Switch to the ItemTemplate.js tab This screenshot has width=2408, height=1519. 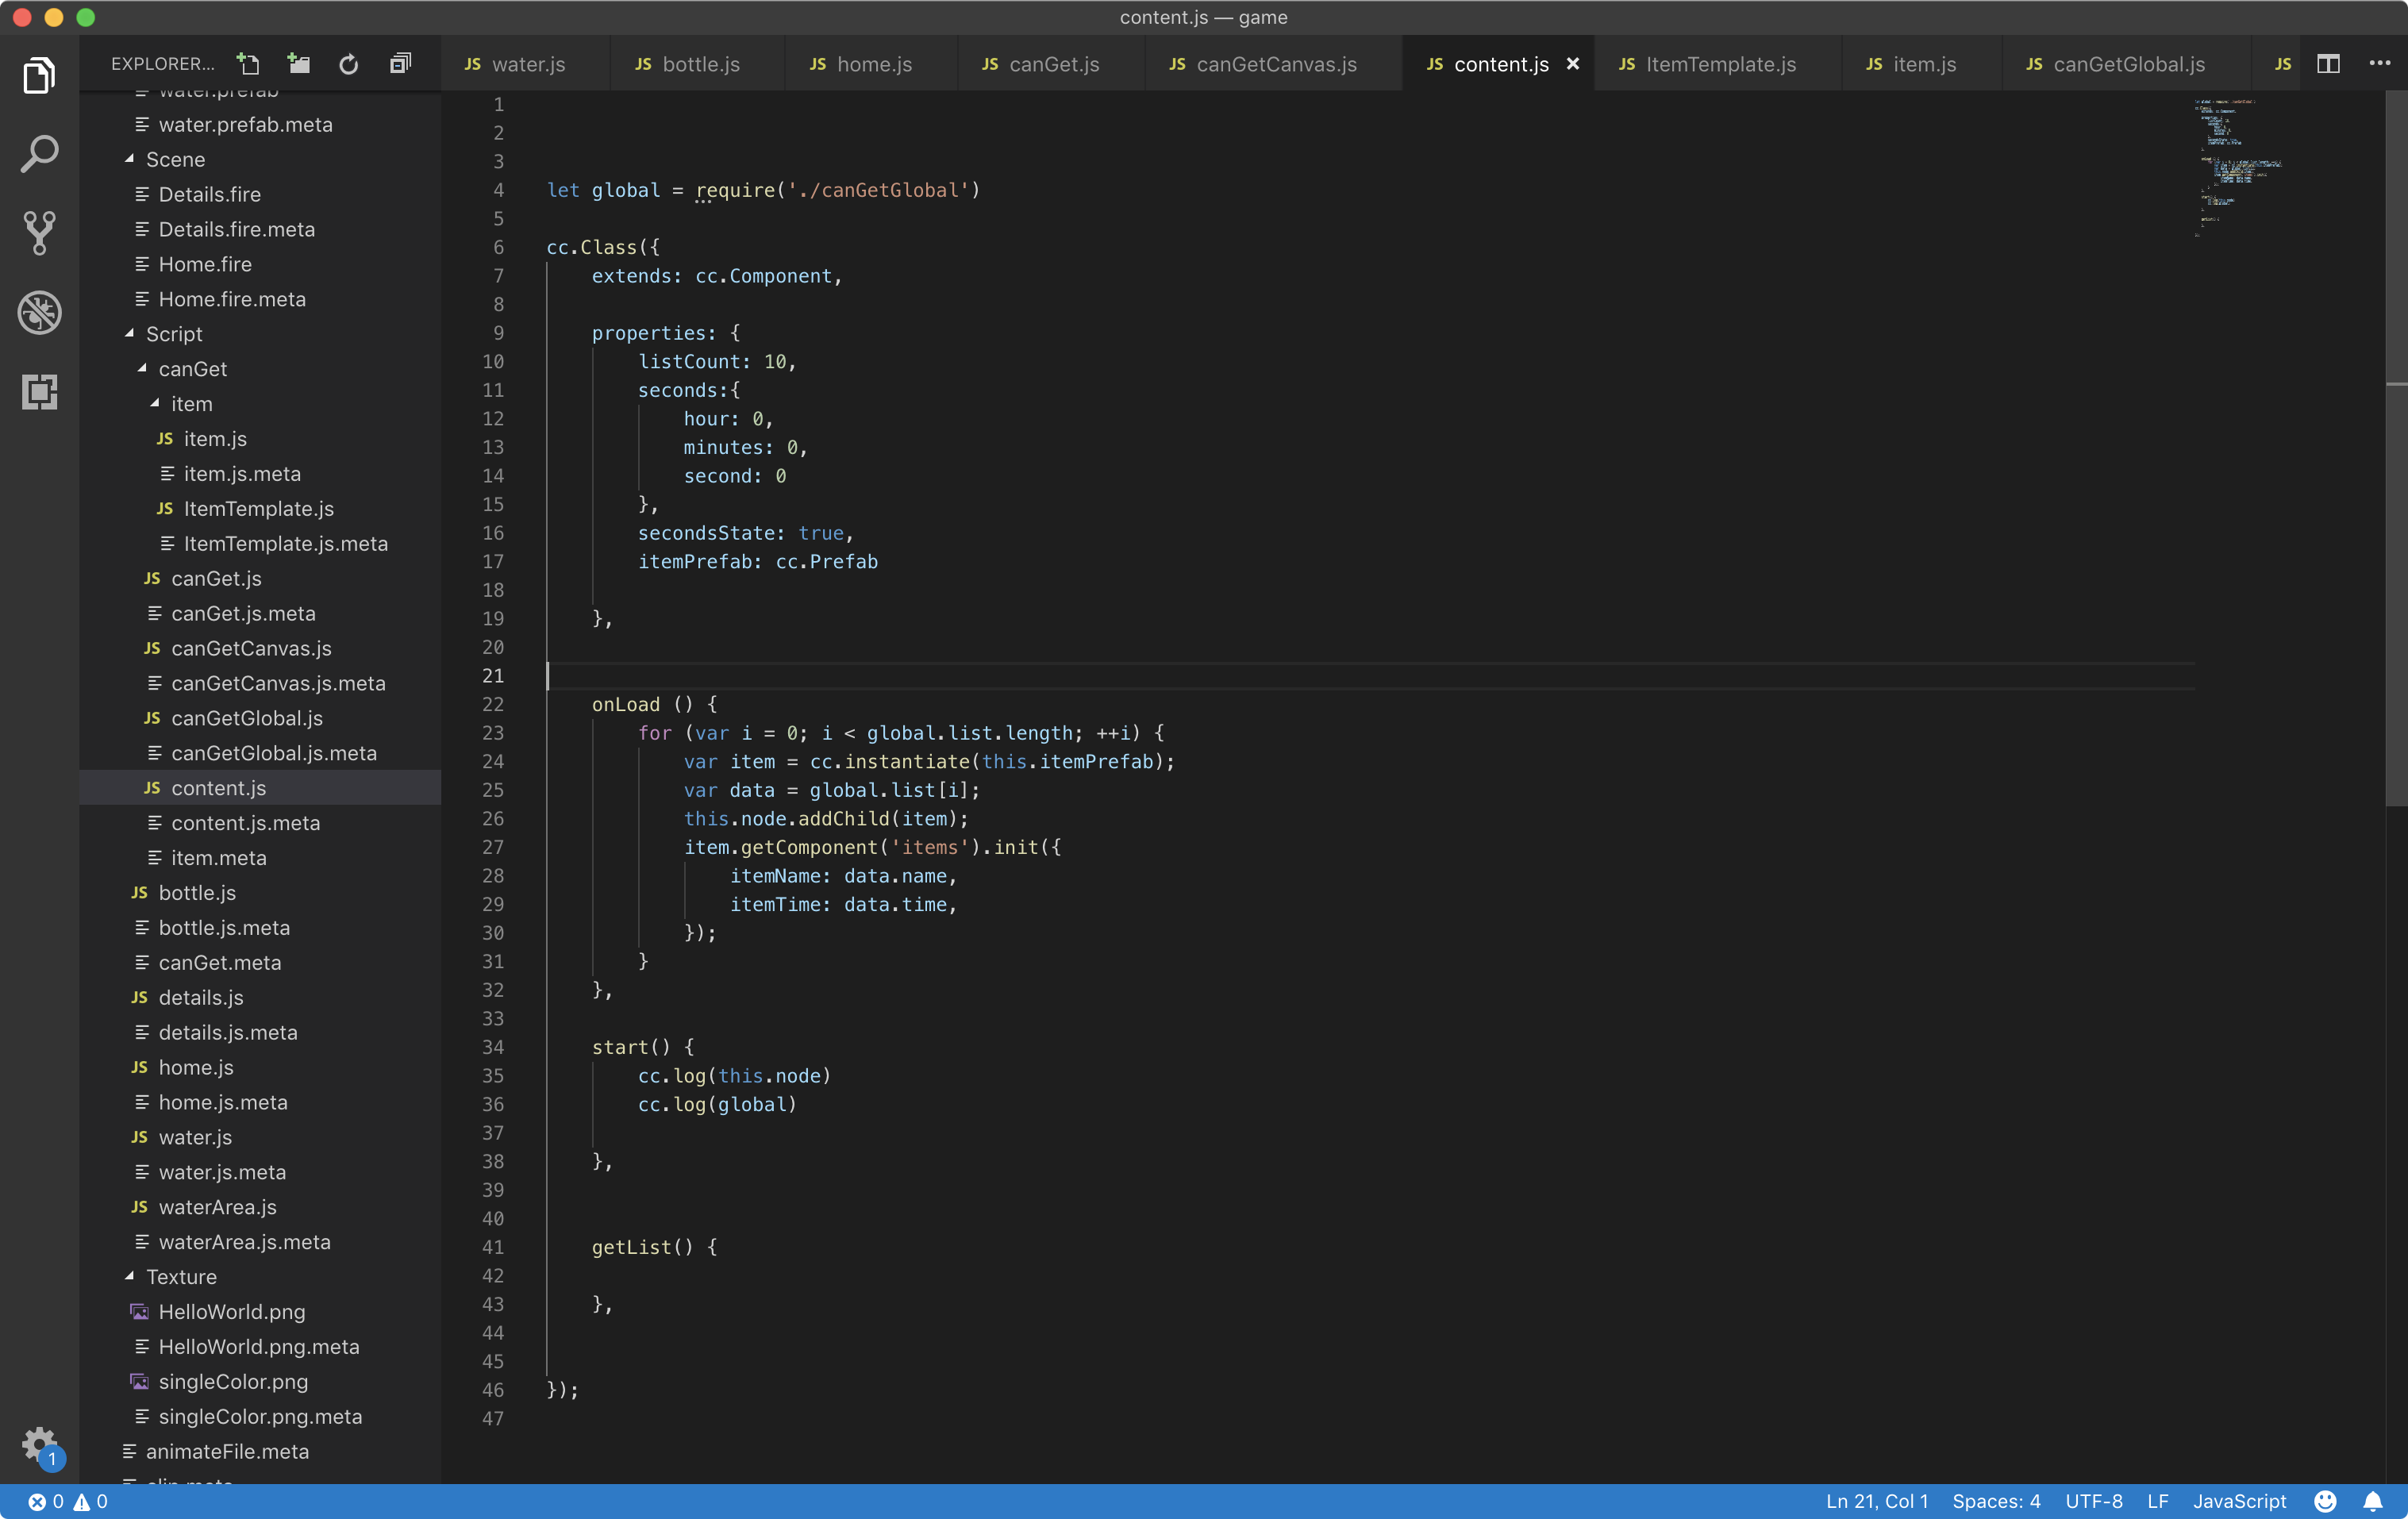1719,64
